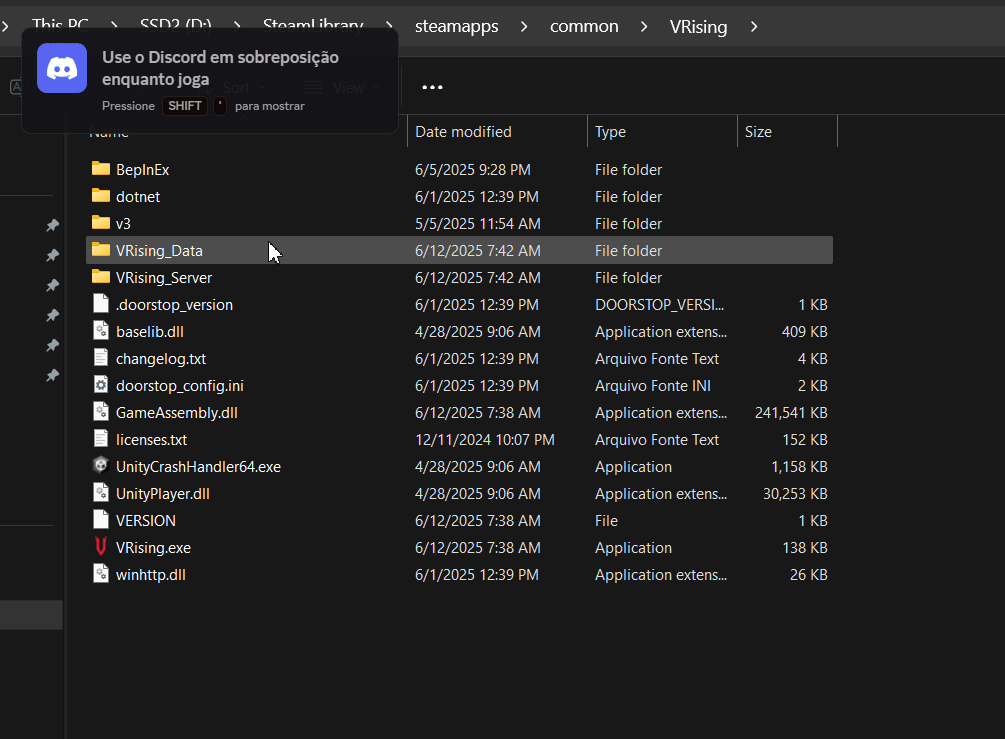Expand the chevron after VRising in the path

[x=754, y=26]
